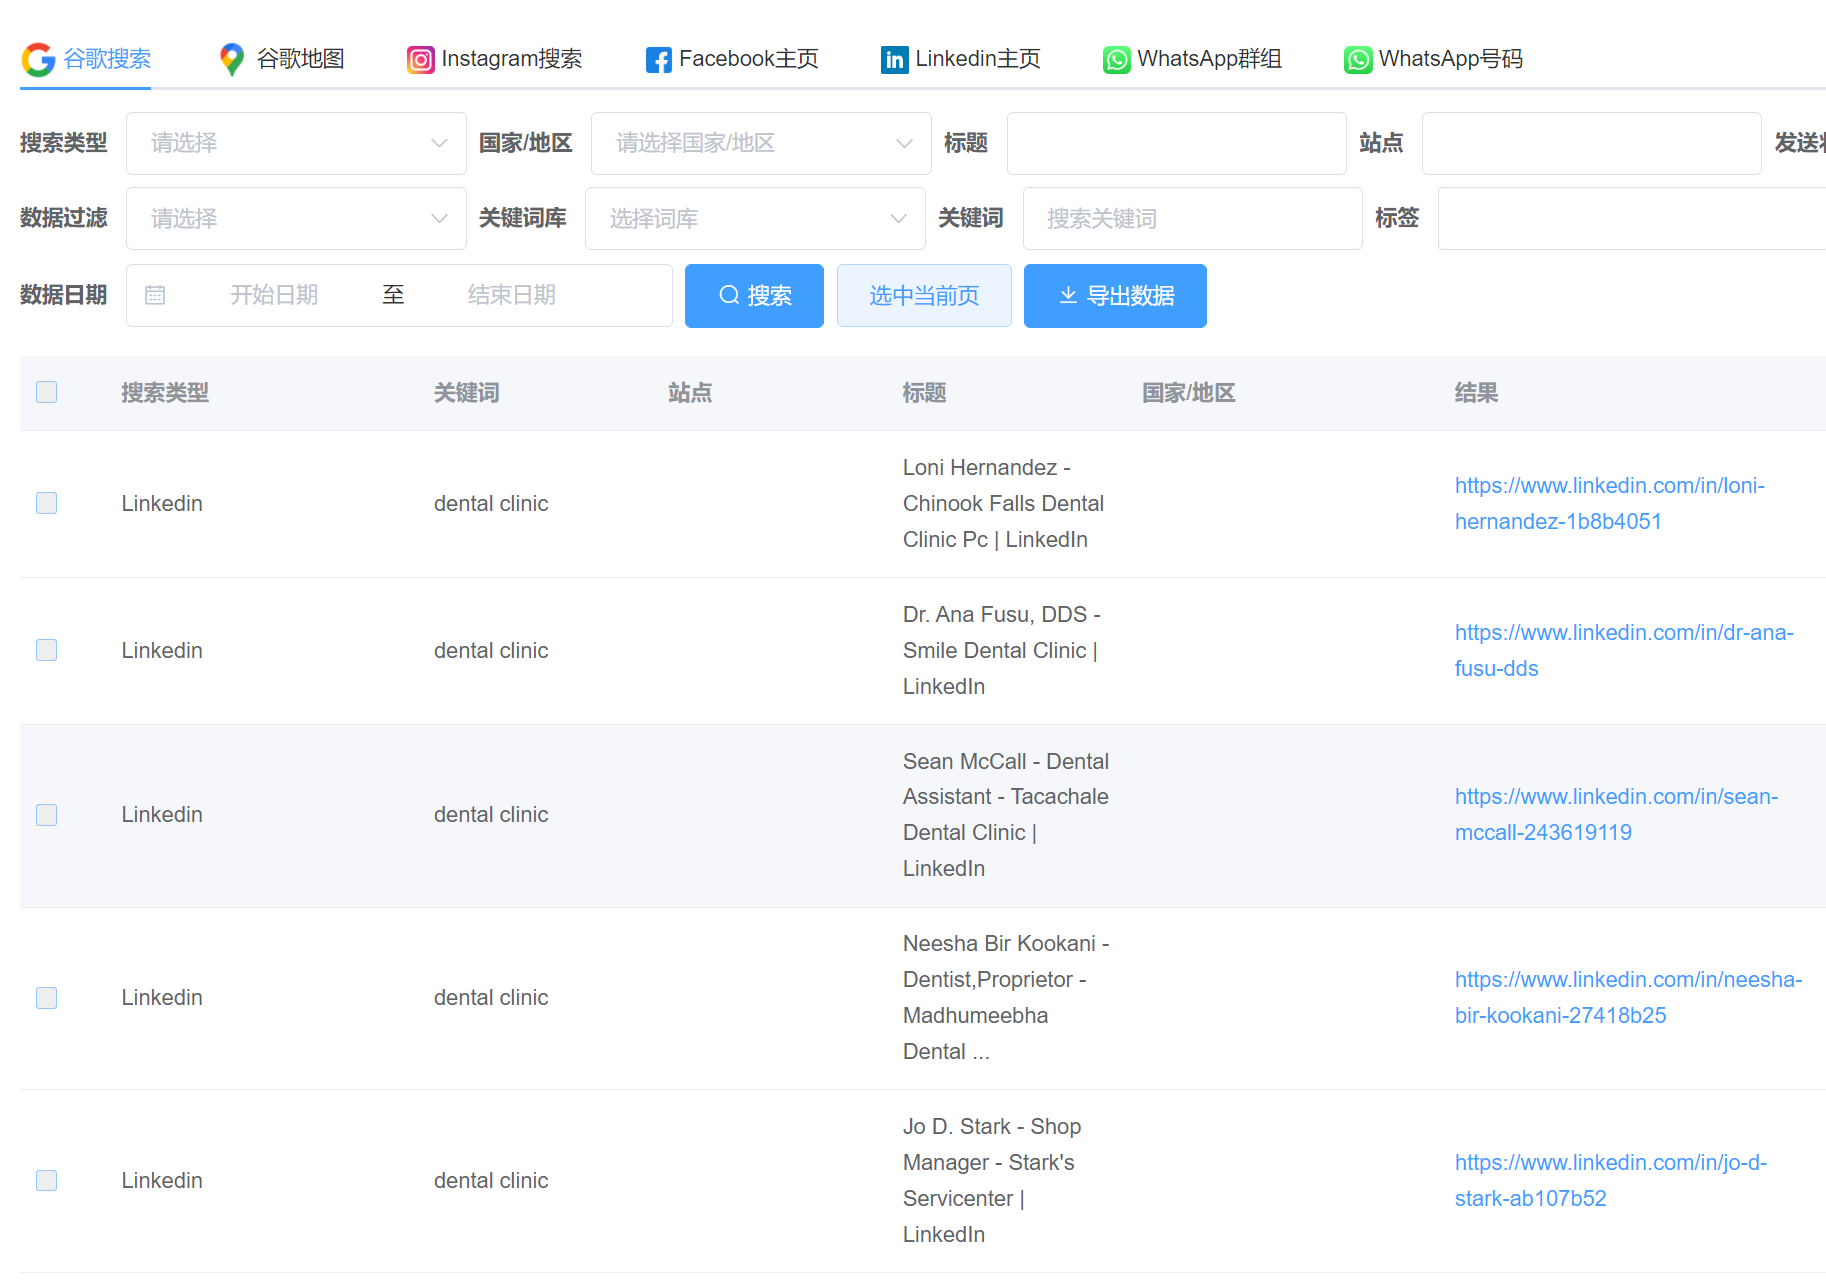Open the 谷歌搜索 tab
1826x1288 pixels.
pos(86,59)
